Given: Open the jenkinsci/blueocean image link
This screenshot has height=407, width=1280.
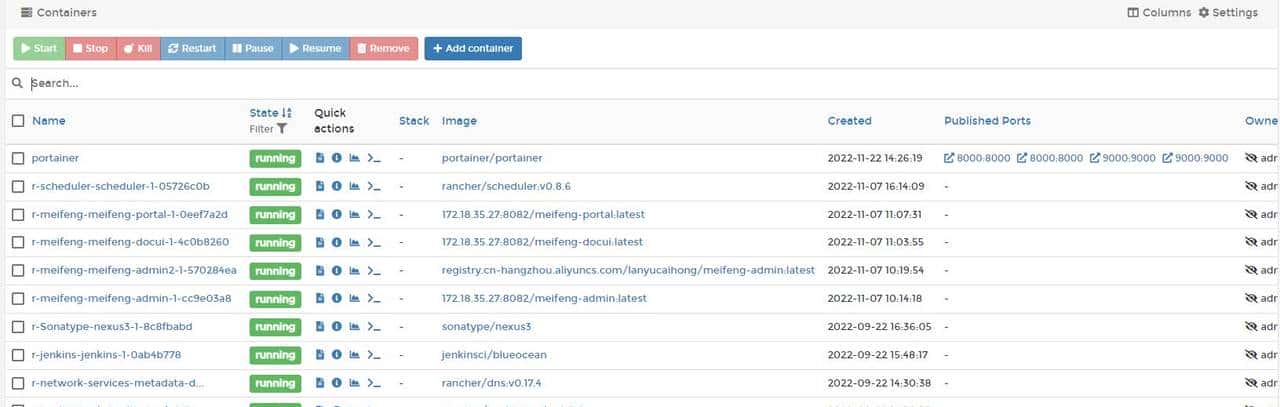Looking at the screenshot, I should pyautogui.click(x=494, y=354).
